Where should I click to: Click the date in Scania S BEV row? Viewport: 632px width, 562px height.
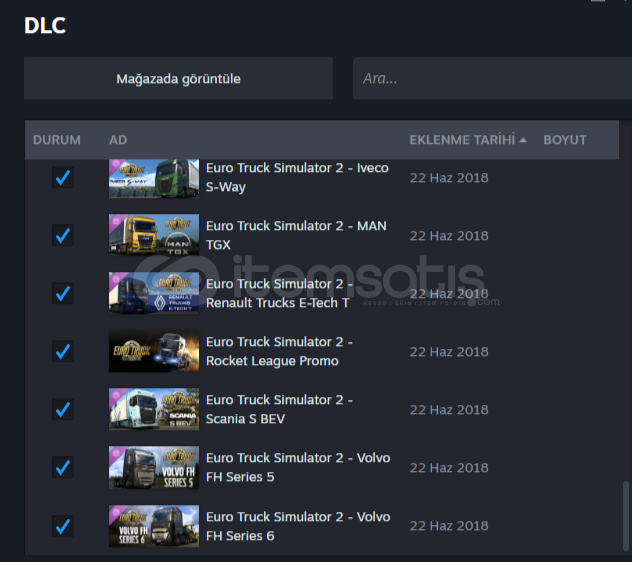pos(449,410)
